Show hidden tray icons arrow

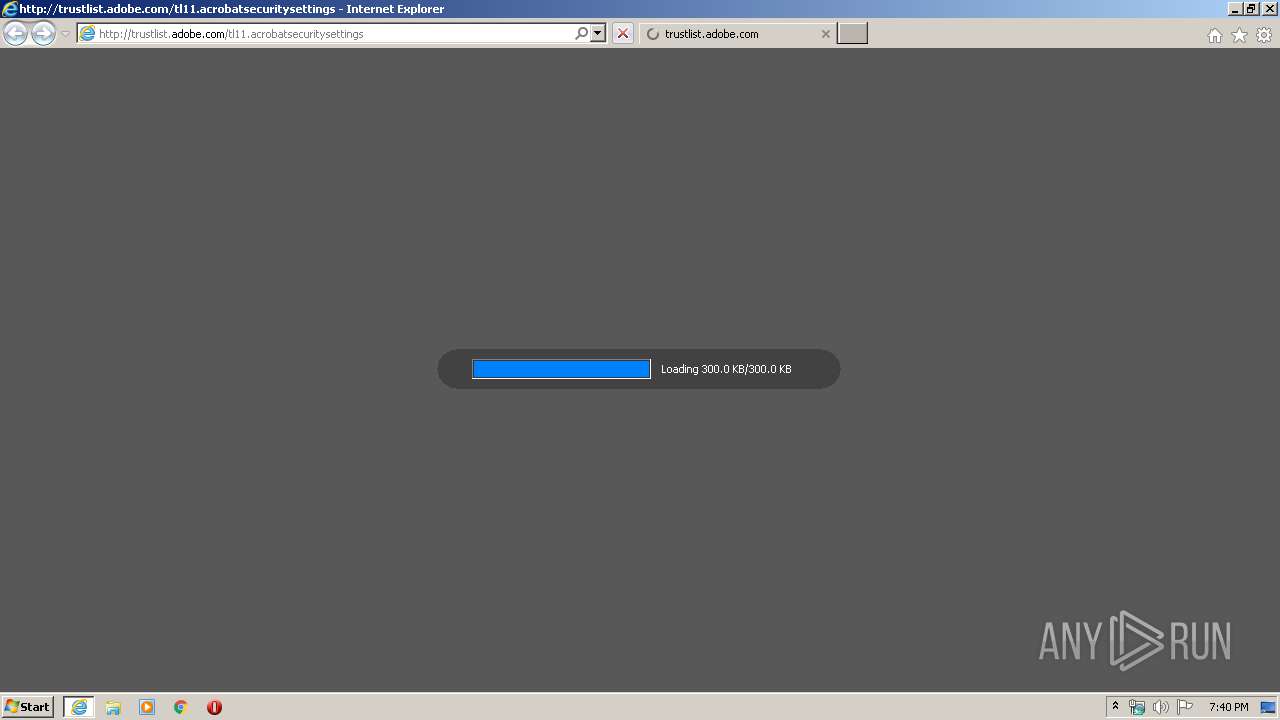(1116, 707)
